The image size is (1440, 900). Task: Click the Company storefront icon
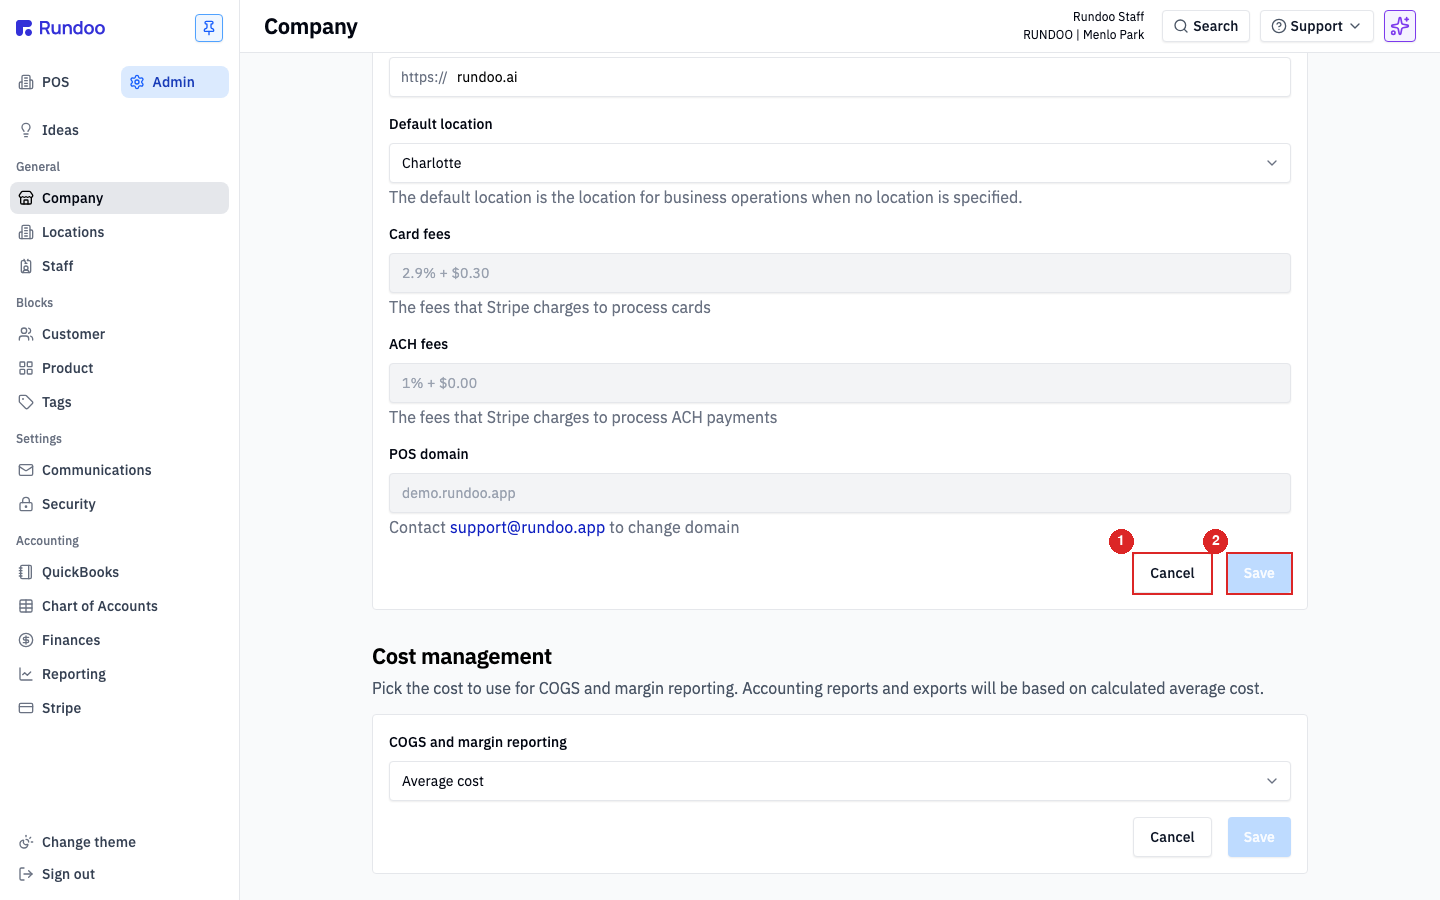pyautogui.click(x=26, y=198)
